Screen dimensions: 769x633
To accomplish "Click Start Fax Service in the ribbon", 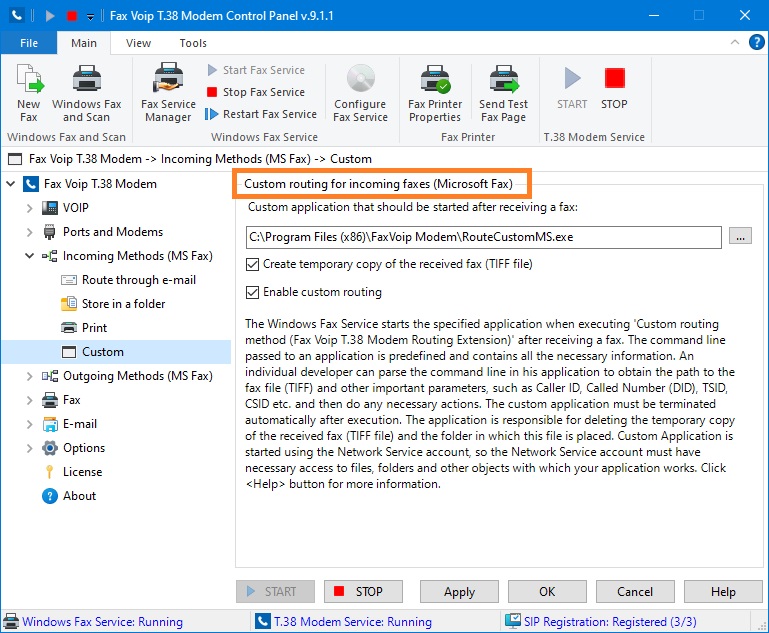I will (256, 70).
